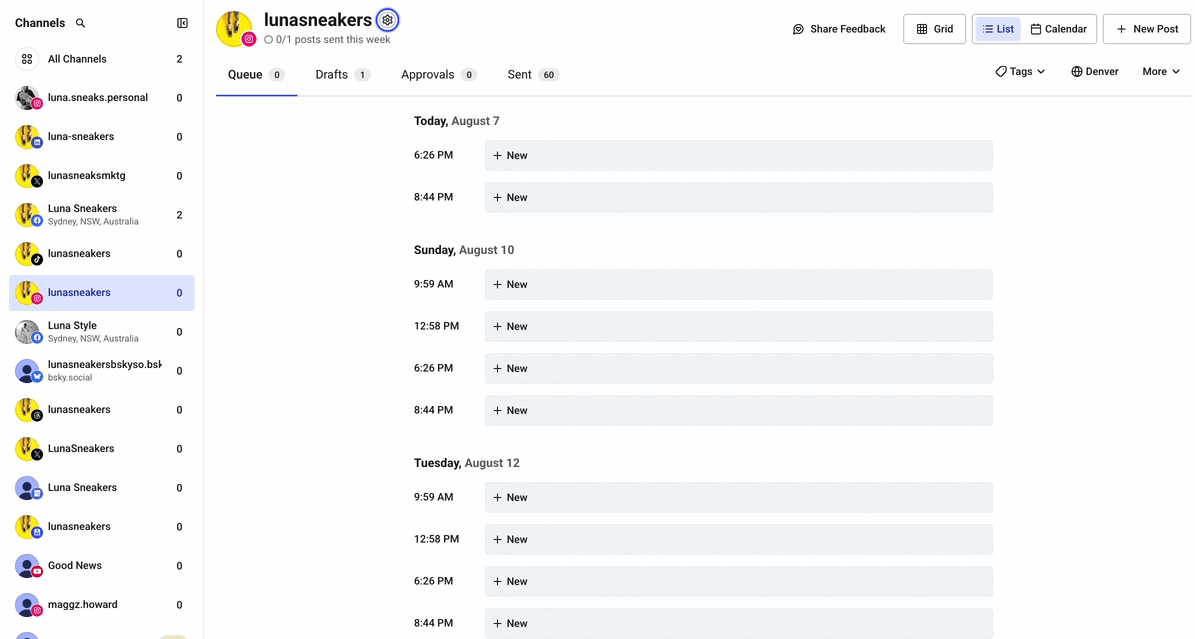Switch to Calendar view

point(1059,29)
